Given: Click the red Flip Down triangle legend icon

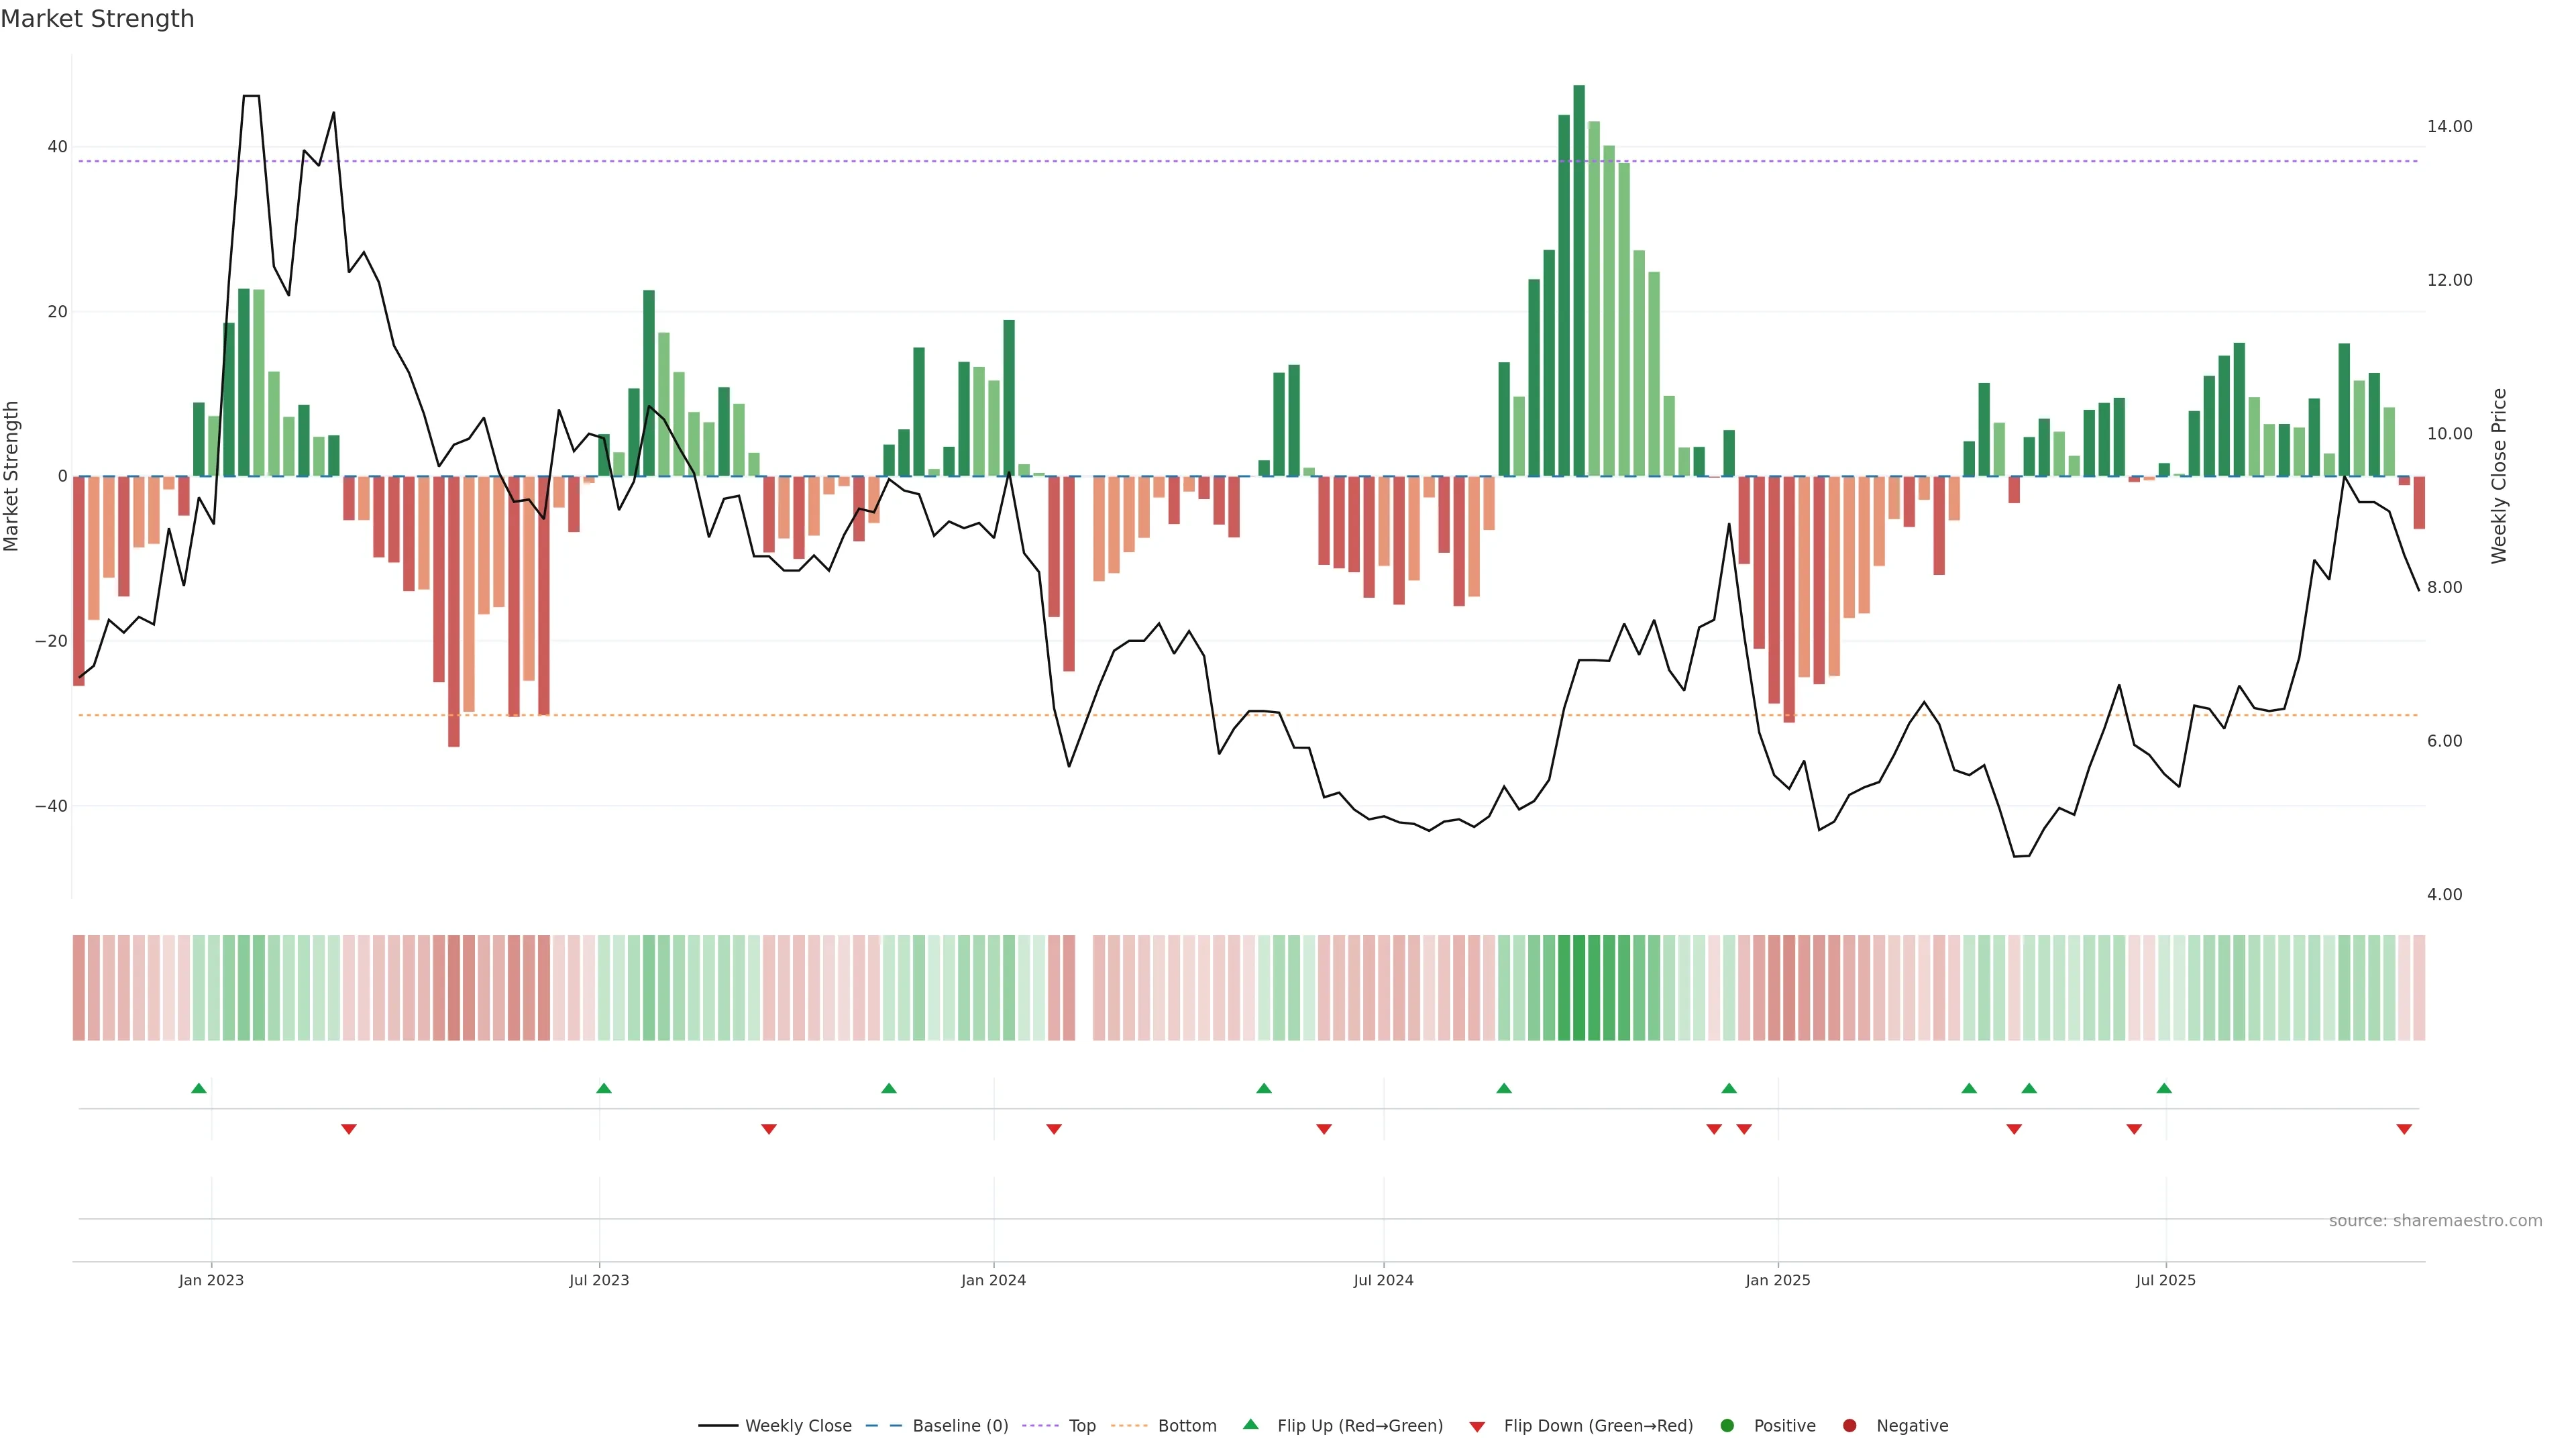Looking at the screenshot, I should 1477,1427.
